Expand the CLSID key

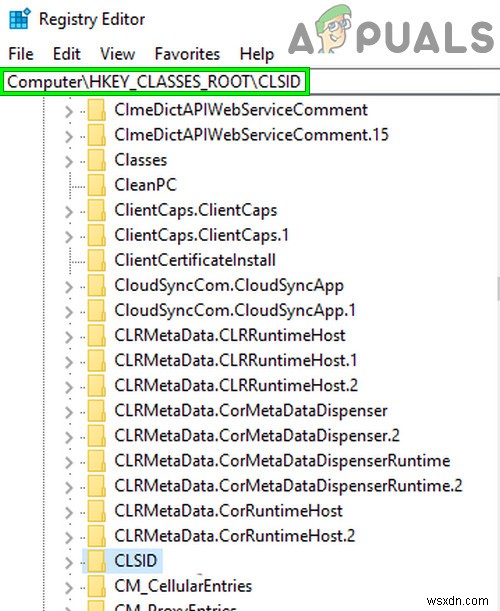(69, 562)
